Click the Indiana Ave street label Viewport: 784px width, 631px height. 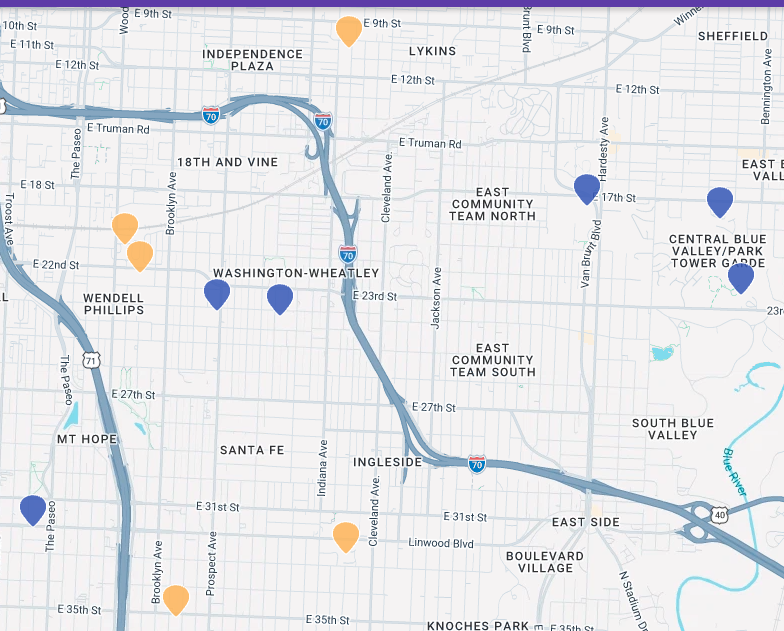point(322,468)
